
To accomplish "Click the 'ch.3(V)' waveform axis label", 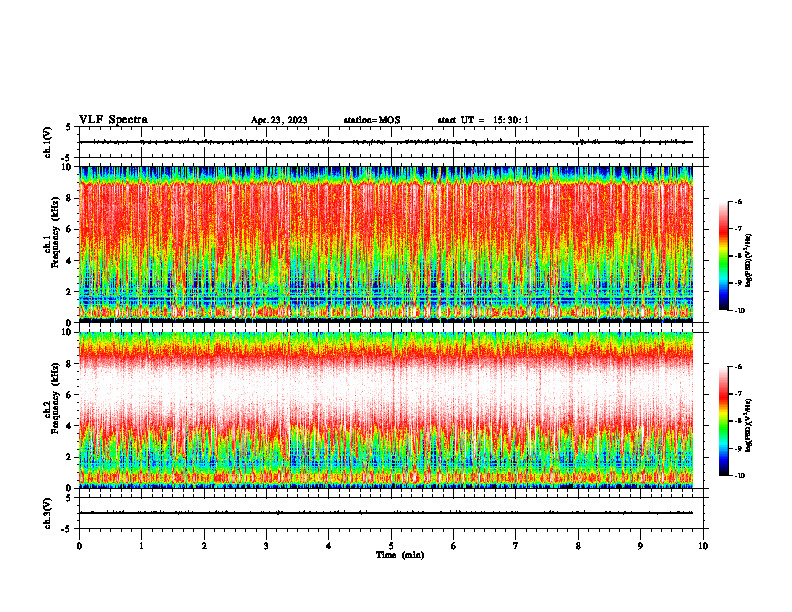I will click(x=47, y=513).
